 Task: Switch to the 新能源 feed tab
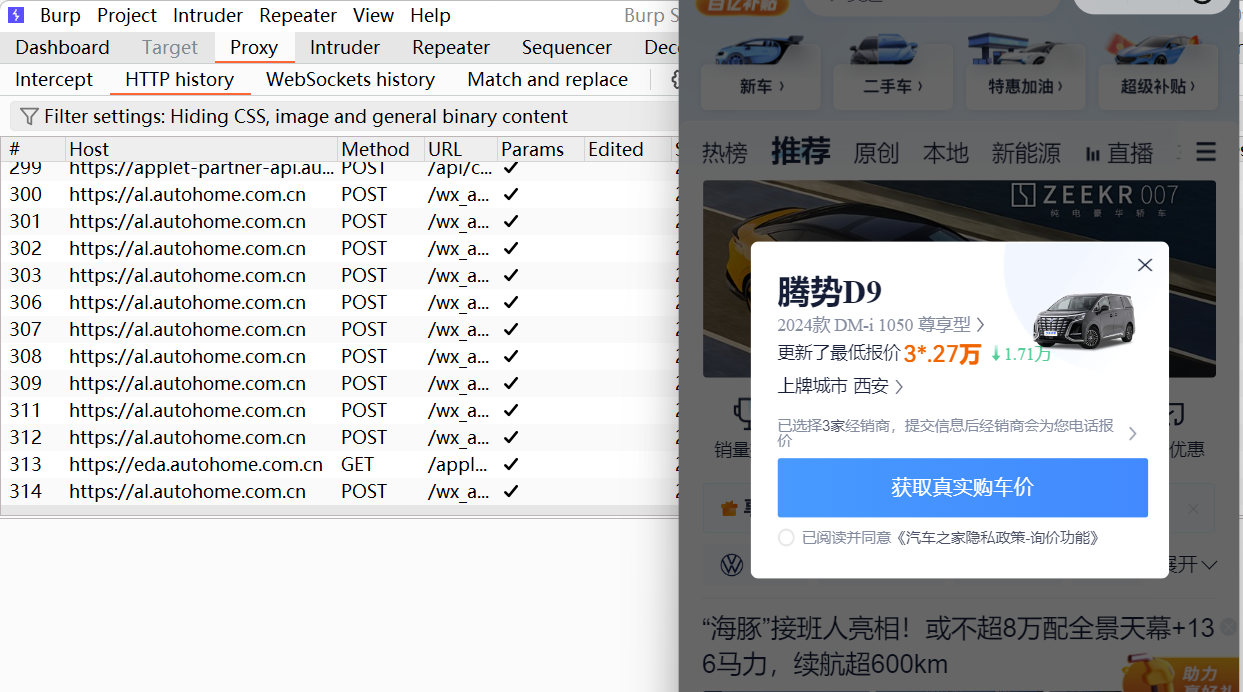[1026, 153]
